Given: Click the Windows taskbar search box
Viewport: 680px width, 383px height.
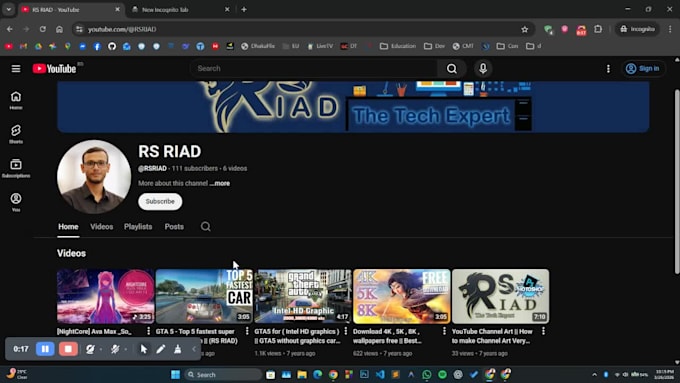Looking at the screenshot, I should tap(223, 374).
